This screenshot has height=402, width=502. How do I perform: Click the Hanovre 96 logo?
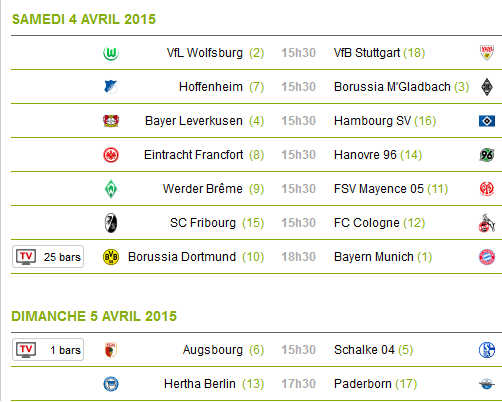point(487,155)
